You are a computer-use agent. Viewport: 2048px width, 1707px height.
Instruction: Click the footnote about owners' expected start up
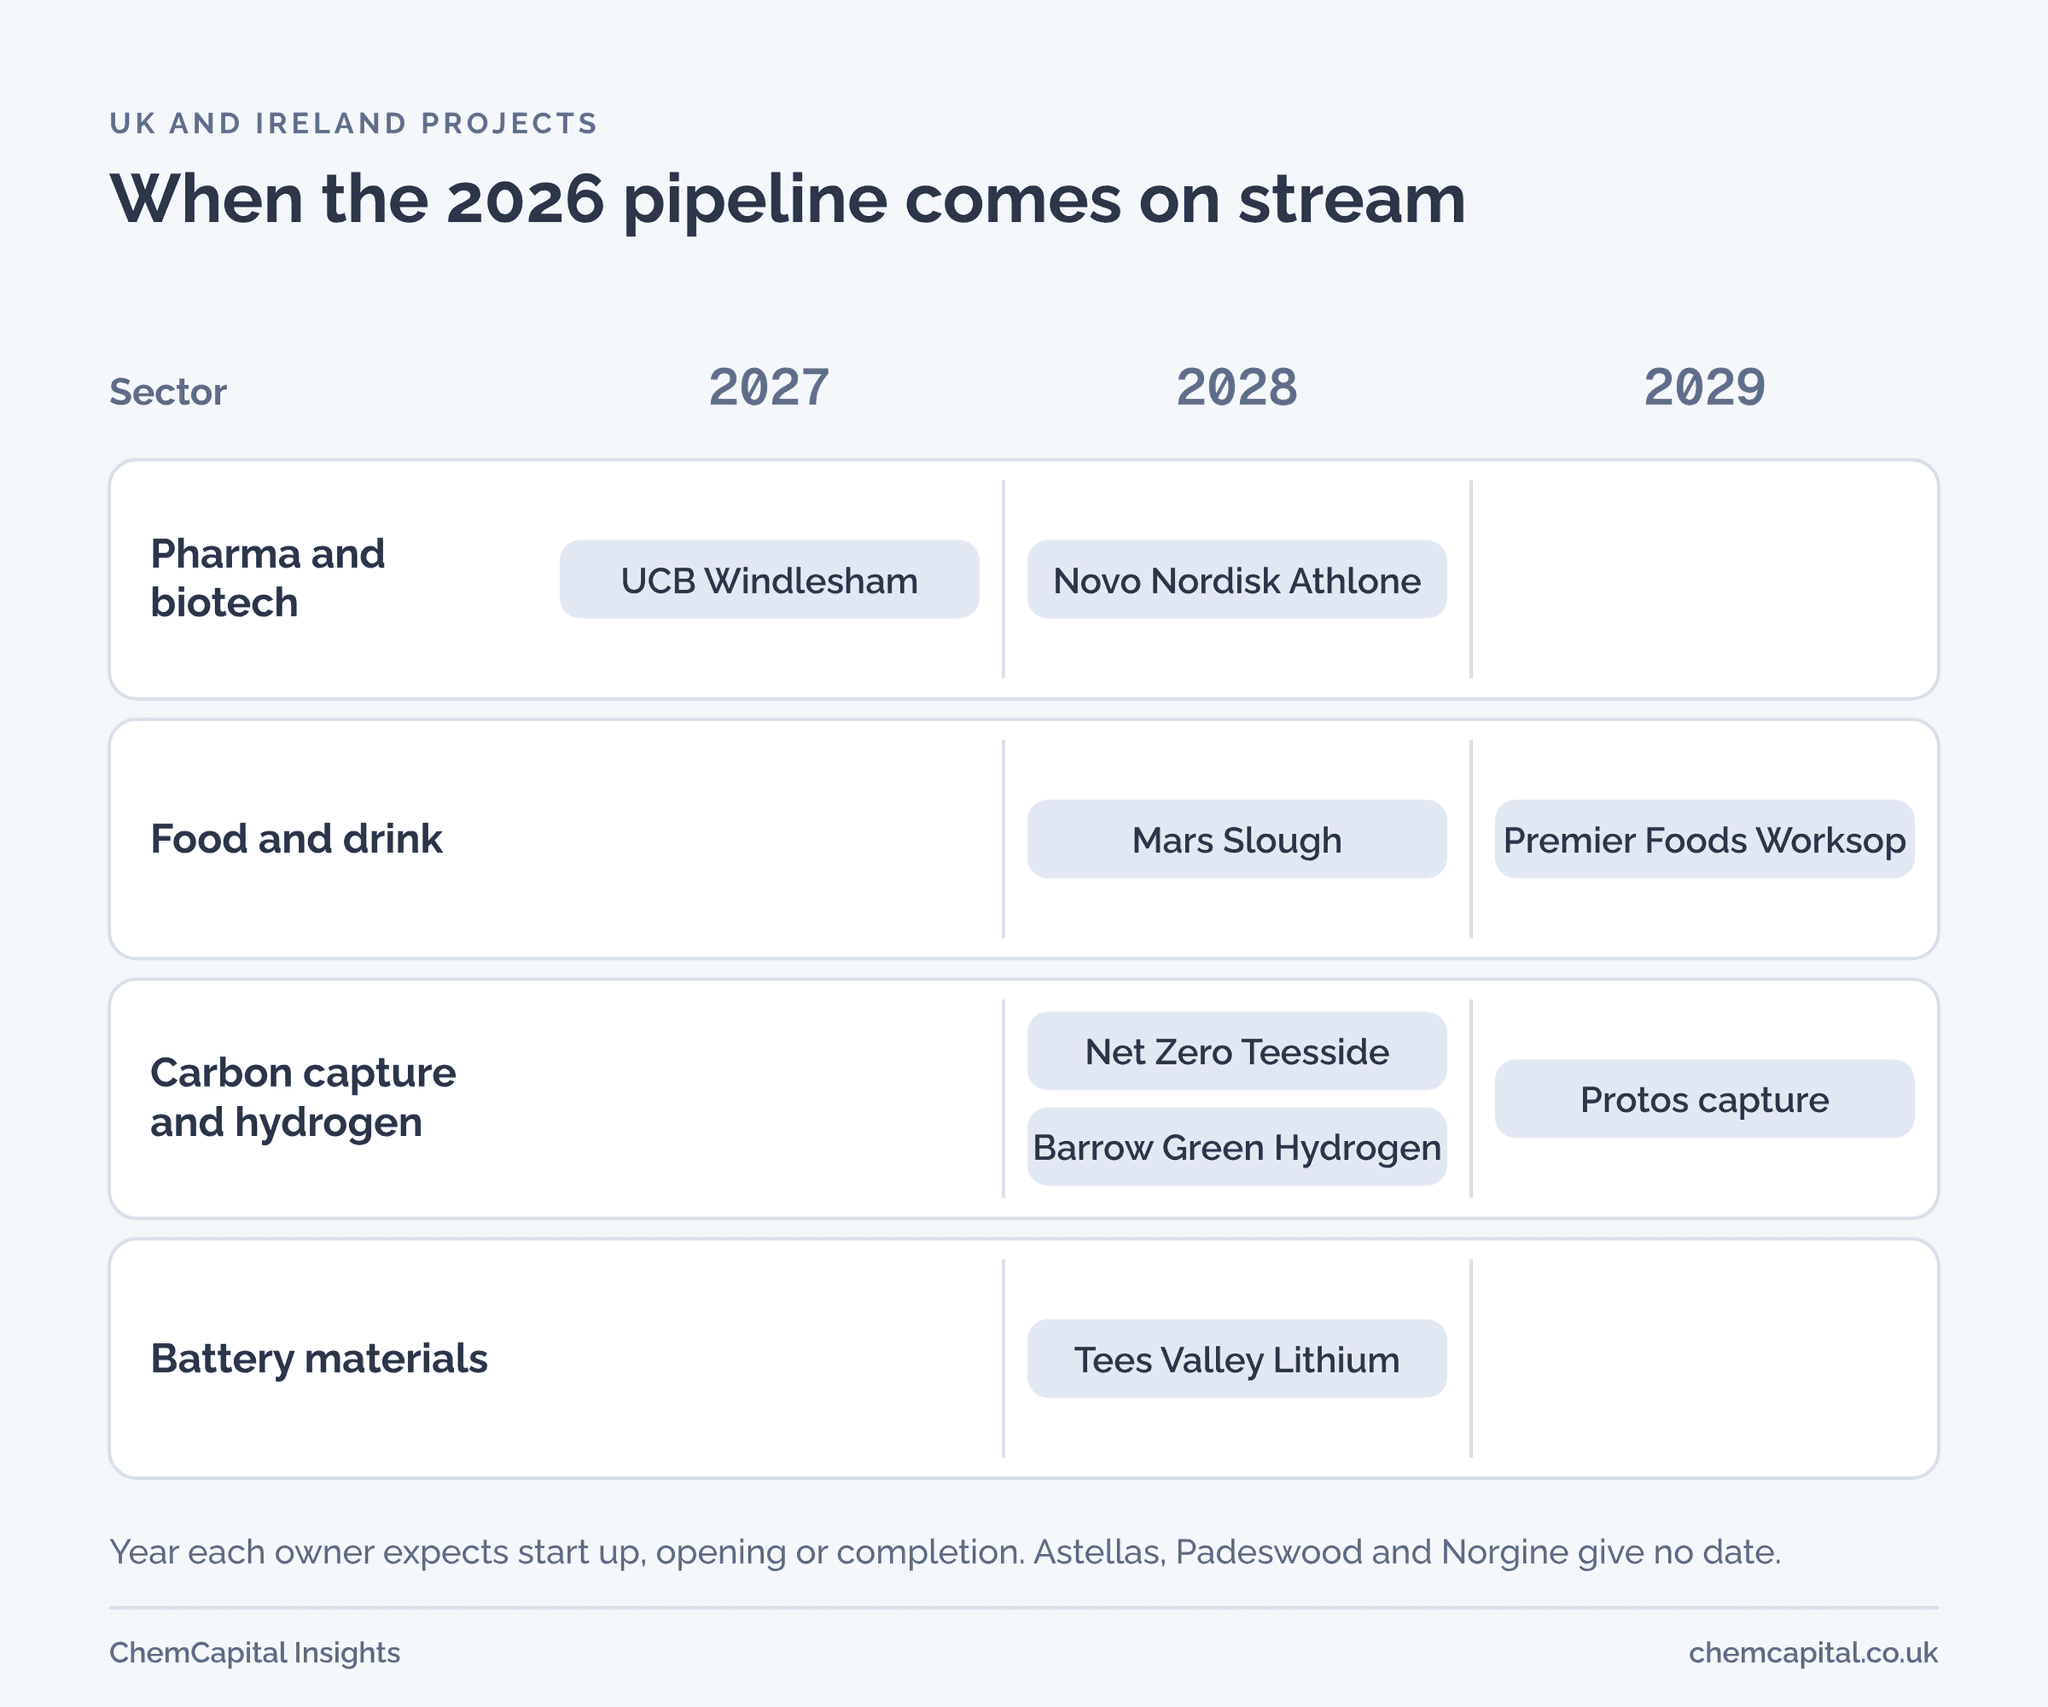click(x=945, y=1552)
